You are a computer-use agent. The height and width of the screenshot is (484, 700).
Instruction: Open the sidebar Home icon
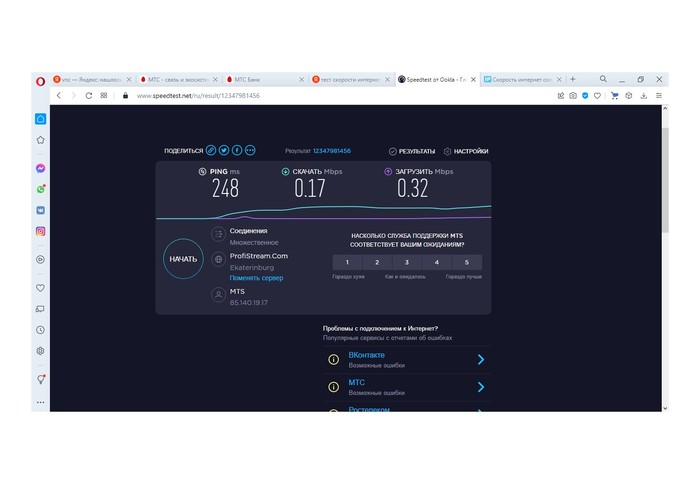(41, 119)
